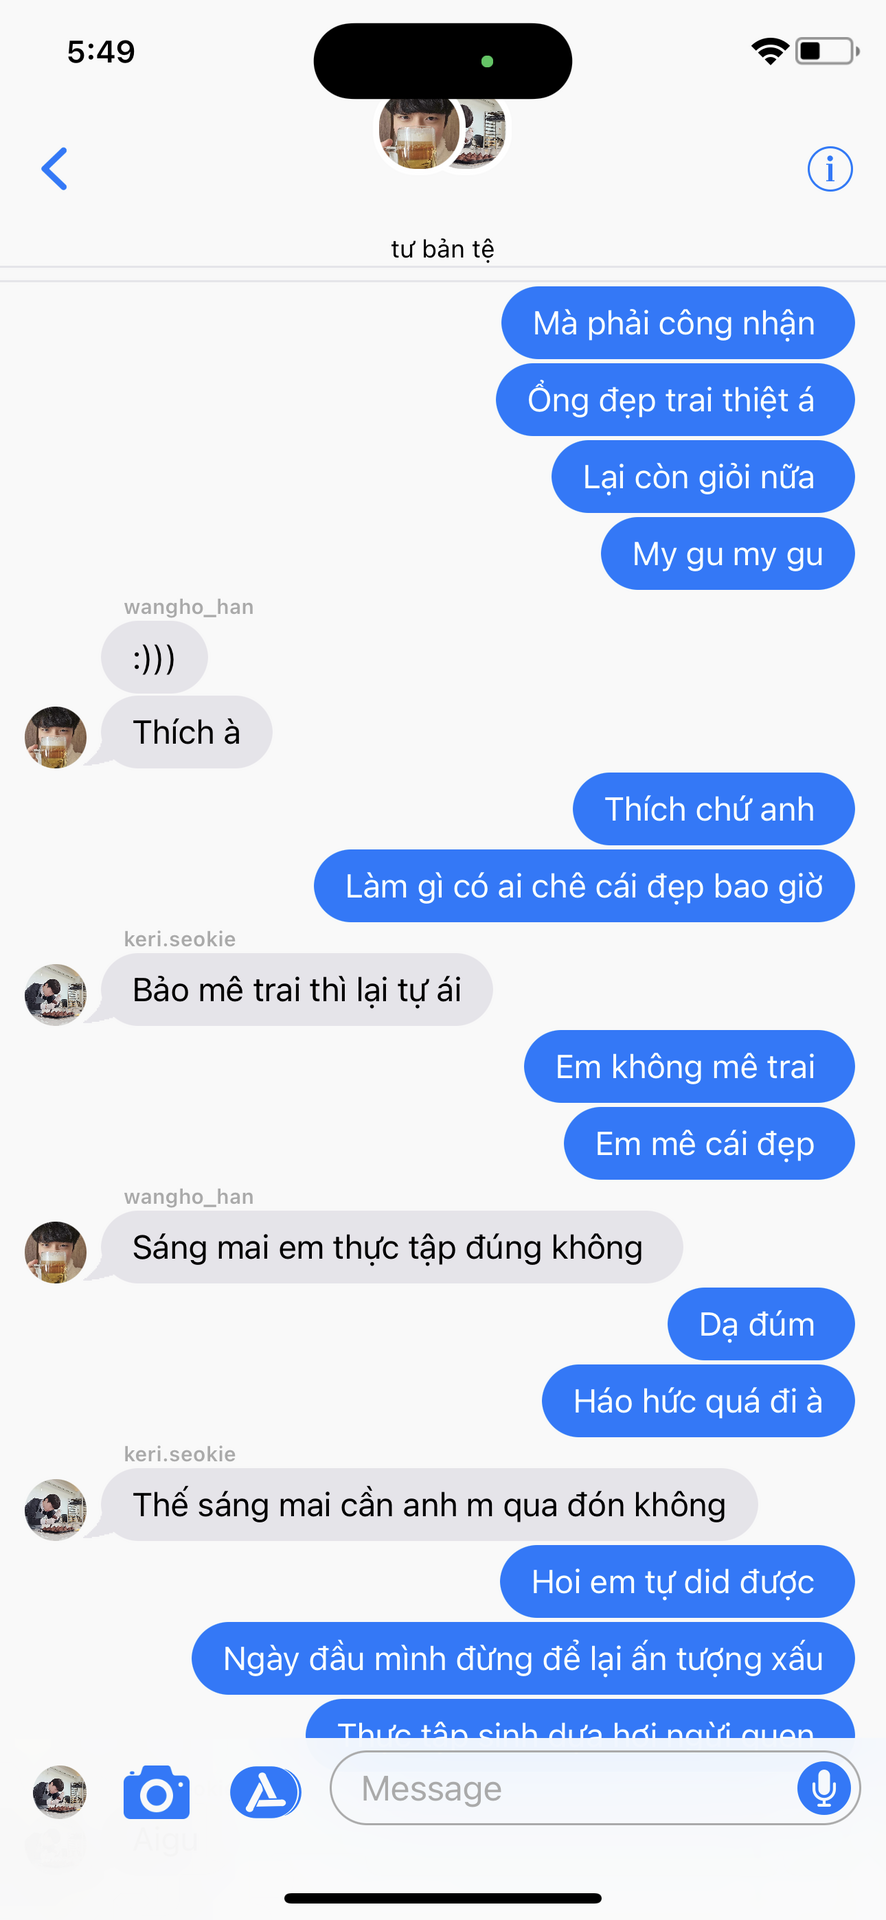Tap keri.seokie's avatar beside 'Bảo mê trai'
Viewport: 886px width, 1920px height.
tap(55, 995)
